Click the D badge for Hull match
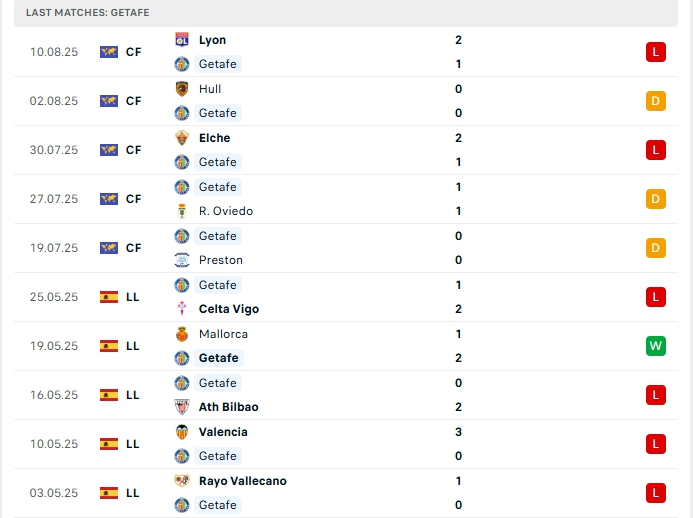This screenshot has height=518, width=693. coord(656,101)
